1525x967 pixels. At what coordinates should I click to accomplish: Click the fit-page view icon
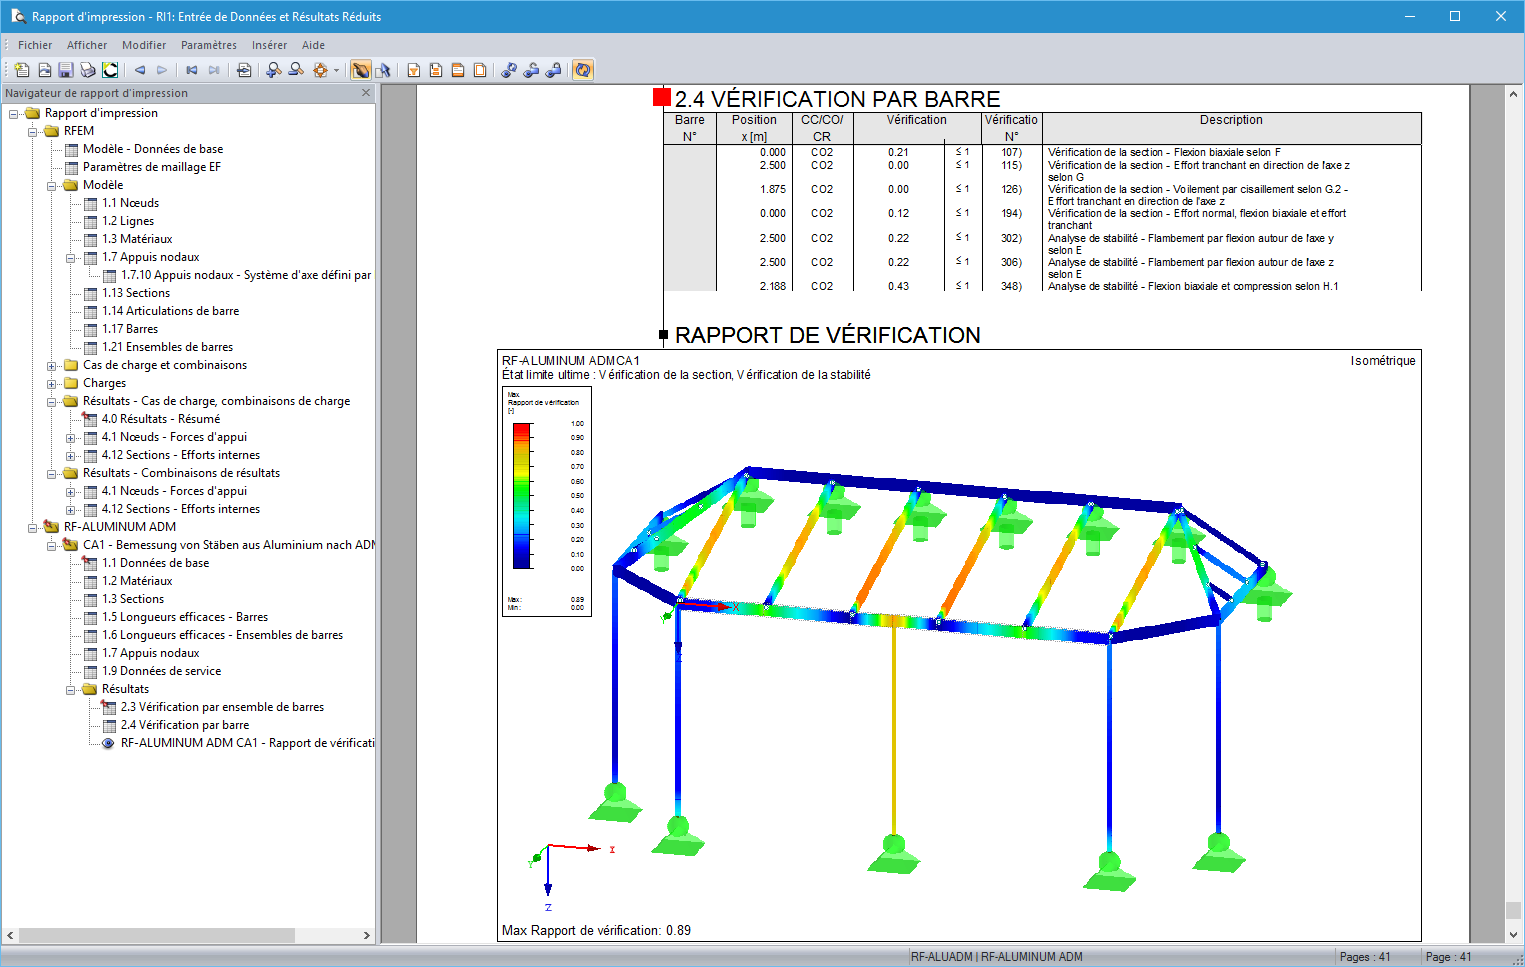point(320,70)
